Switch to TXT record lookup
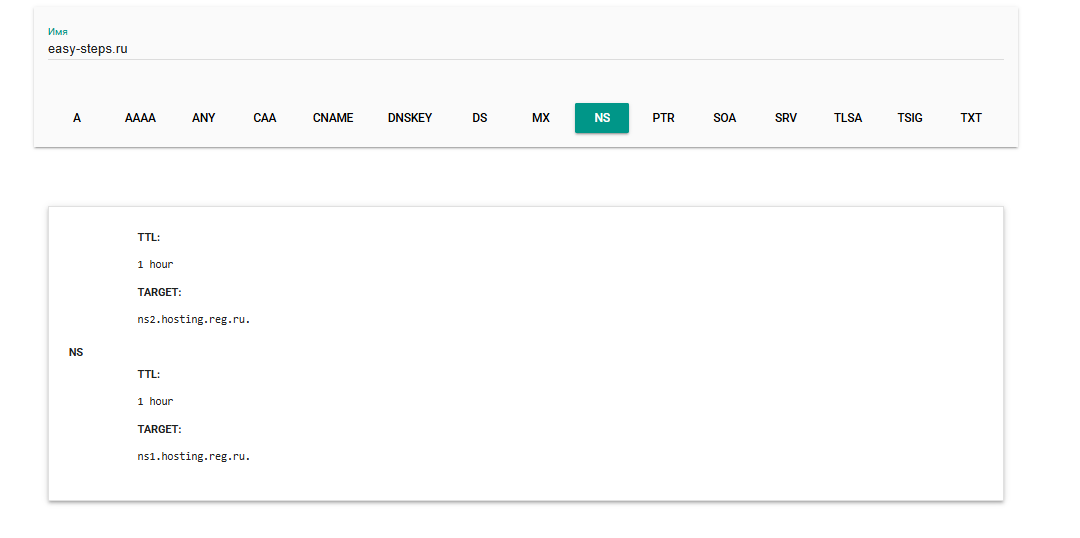 click(971, 118)
